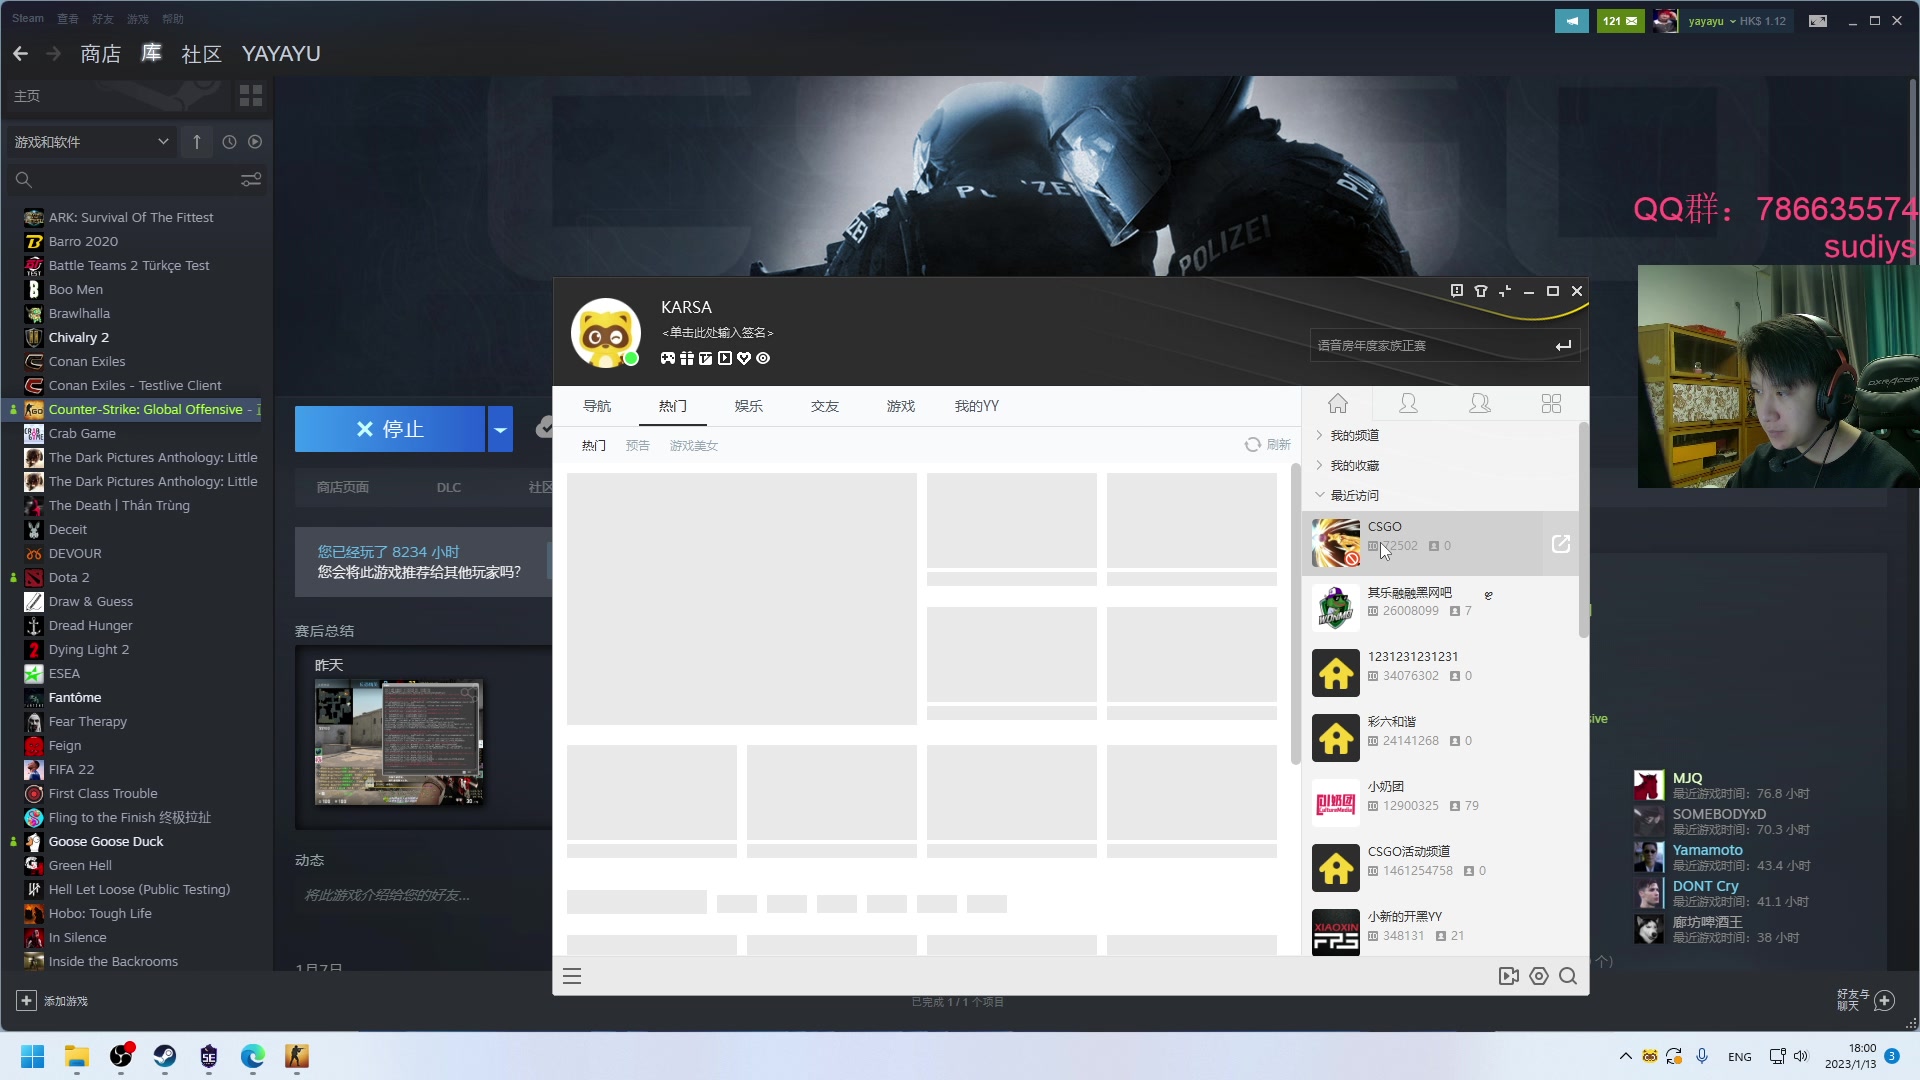
Task: Open CSGO channel in new window icon
Action: click(1561, 544)
